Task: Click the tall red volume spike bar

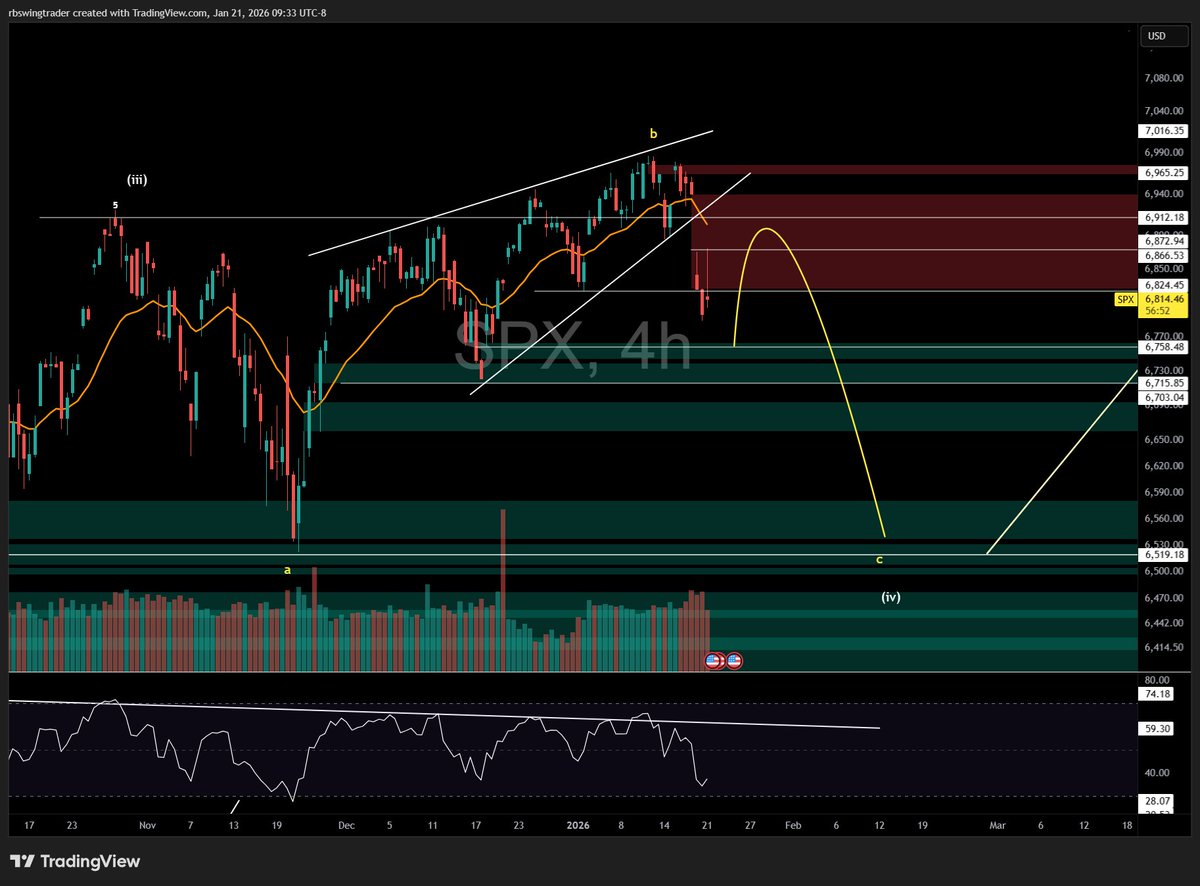Action: [x=502, y=590]
